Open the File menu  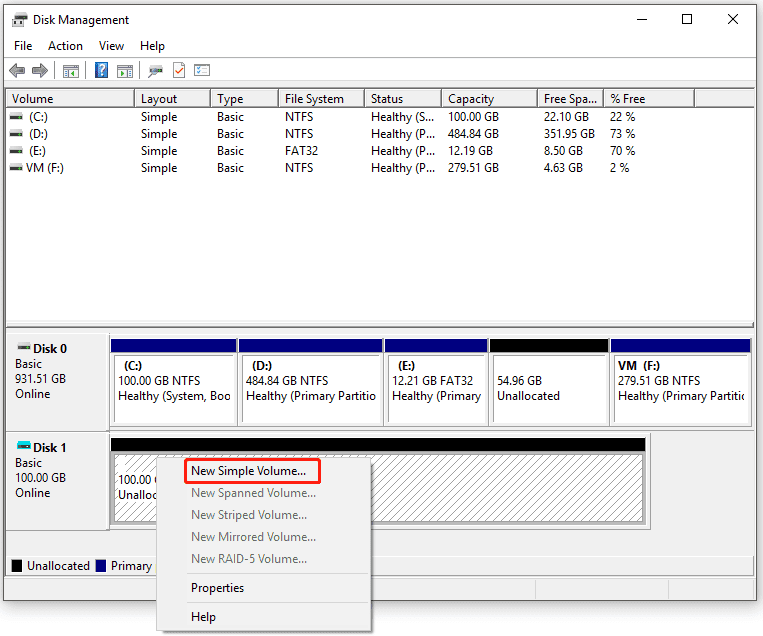(23, 46)
